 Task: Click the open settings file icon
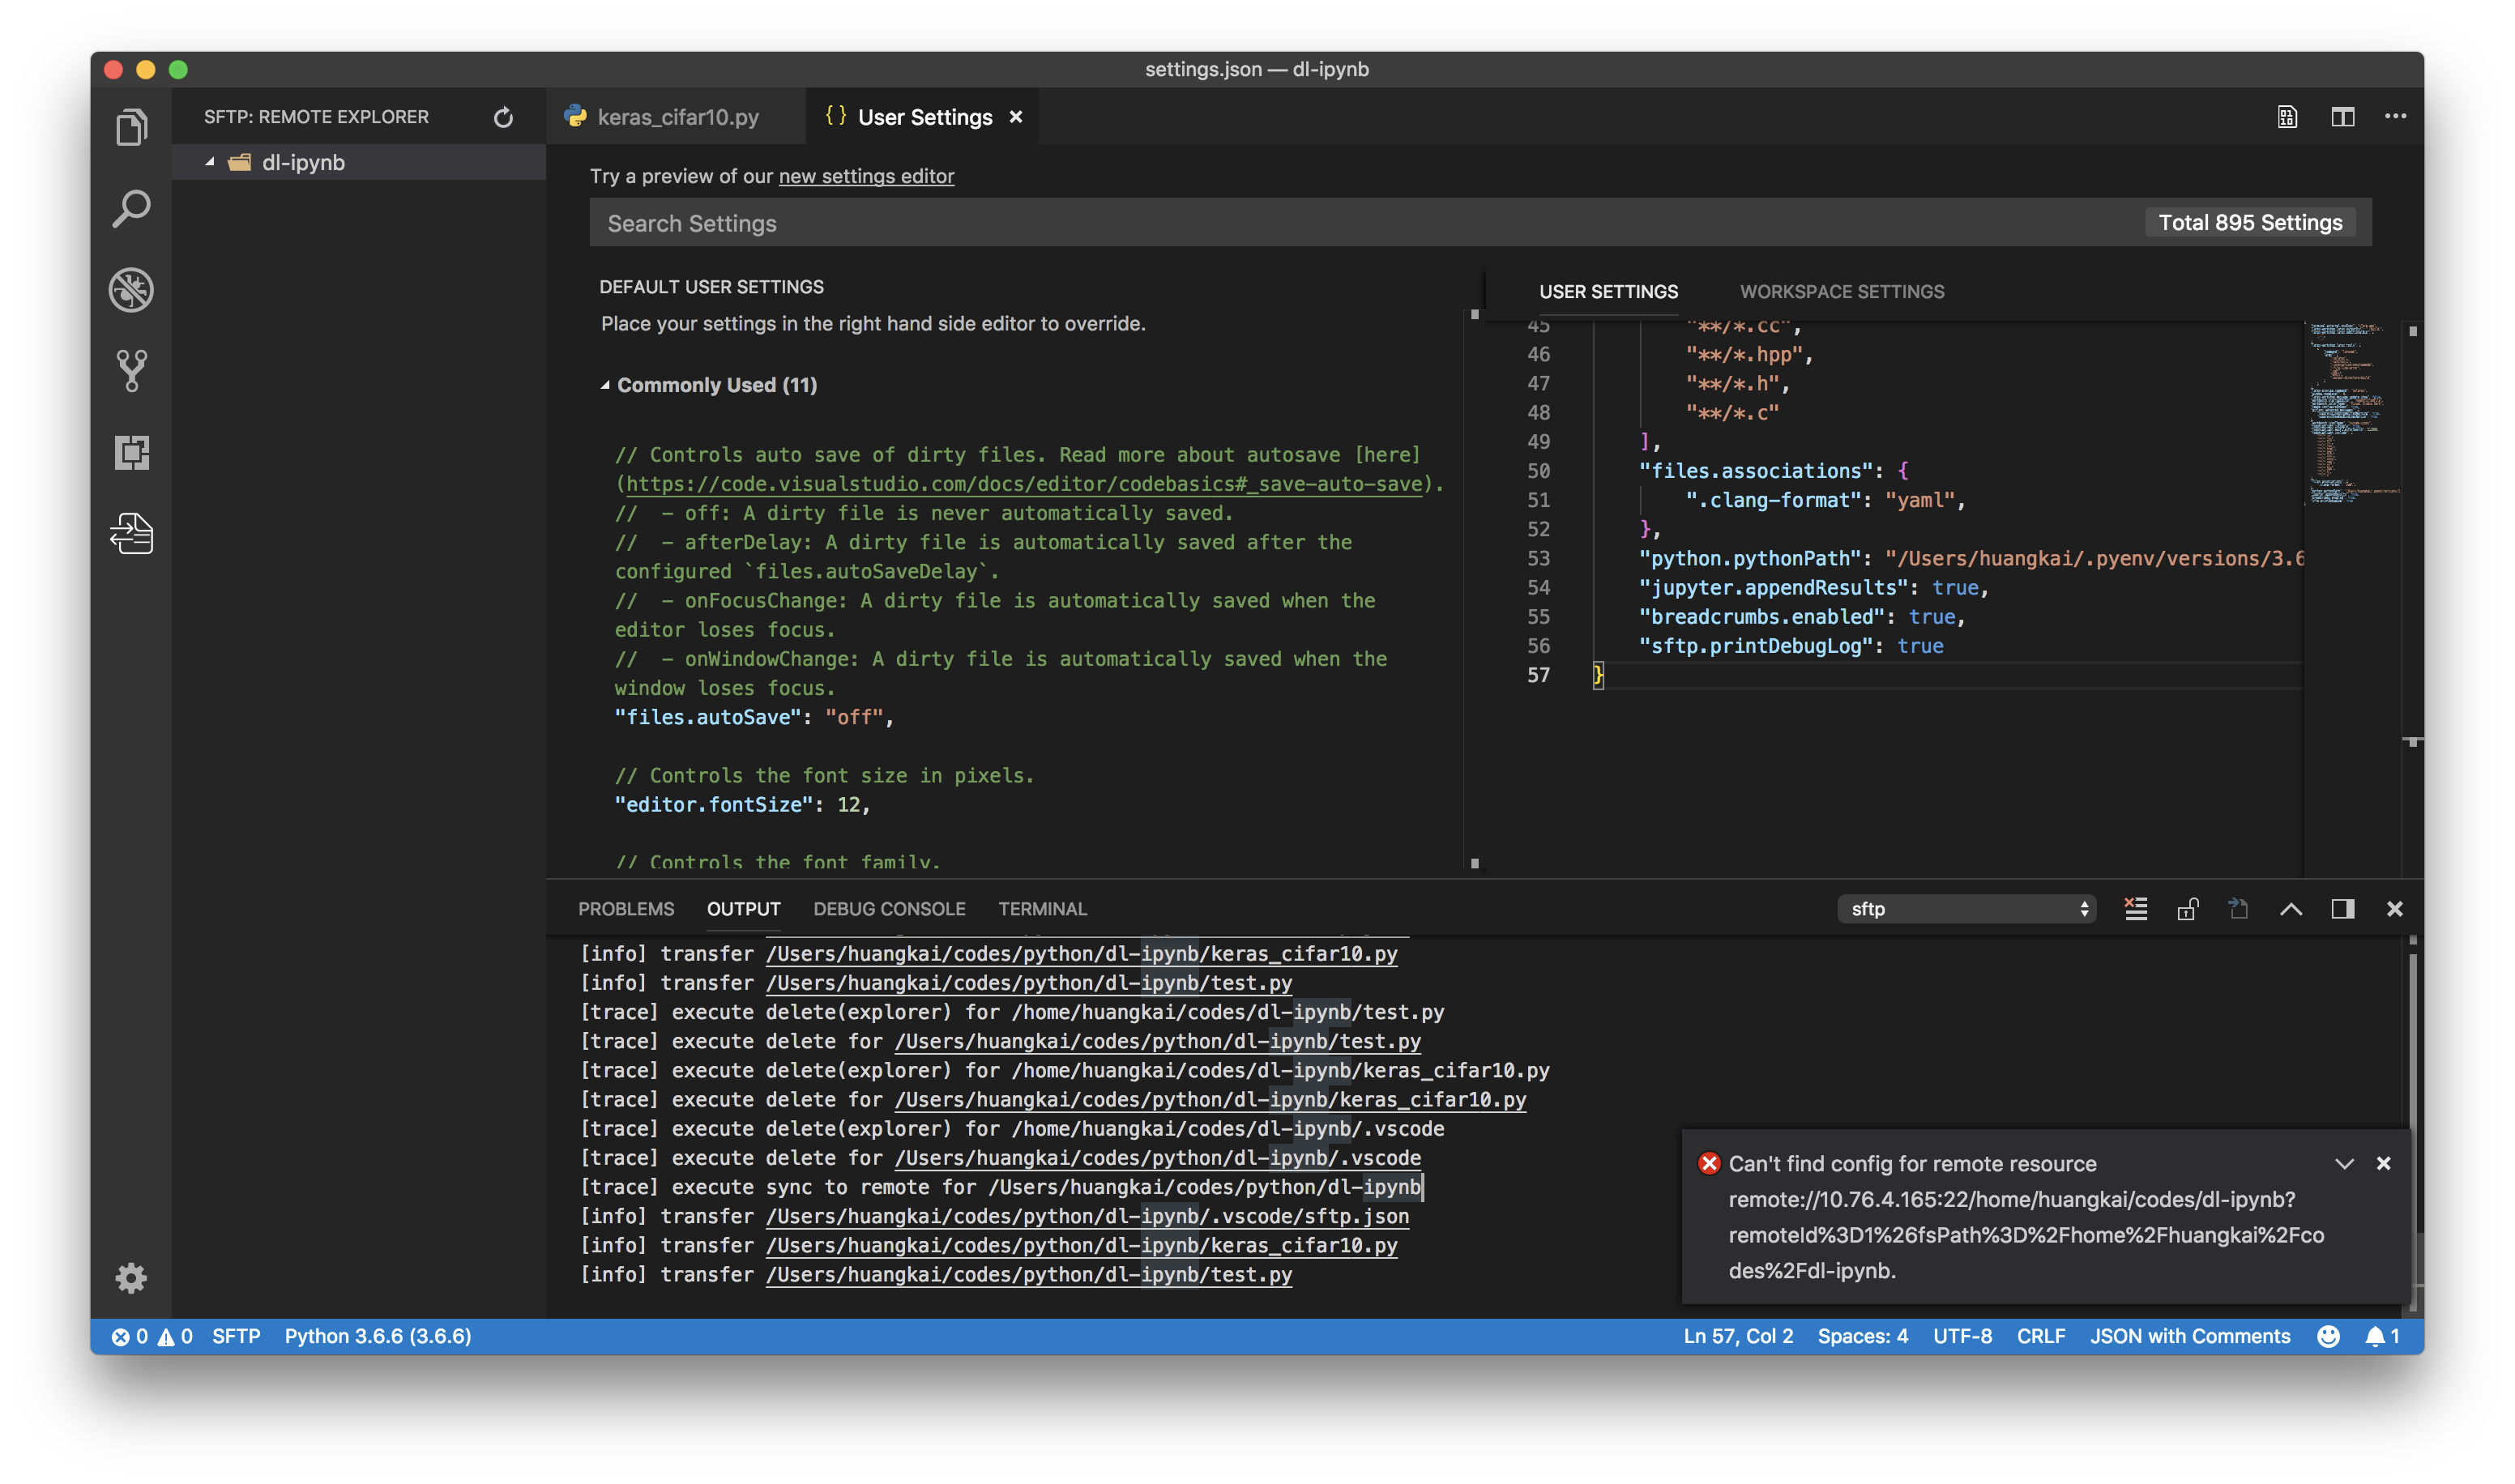(x=2287, y=117)
